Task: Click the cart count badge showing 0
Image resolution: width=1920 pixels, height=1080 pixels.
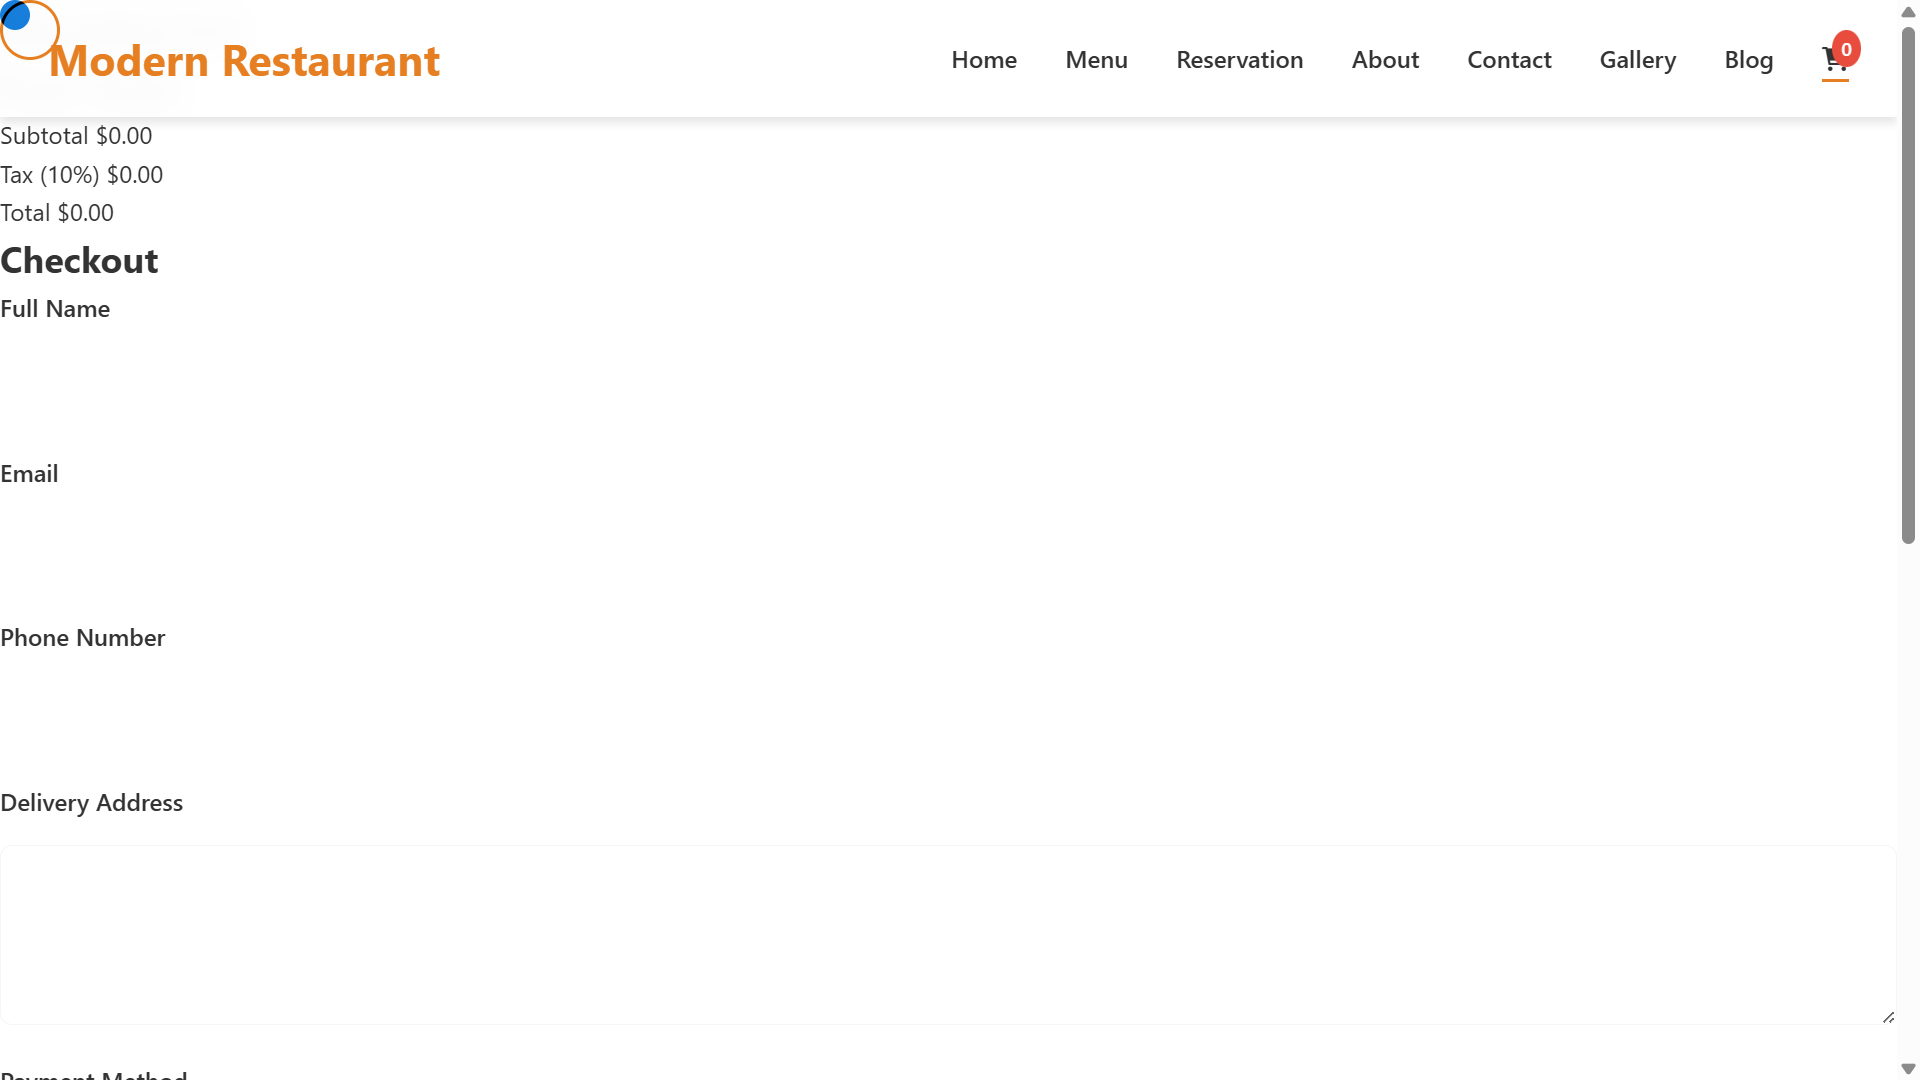Action: [1846, 49]
